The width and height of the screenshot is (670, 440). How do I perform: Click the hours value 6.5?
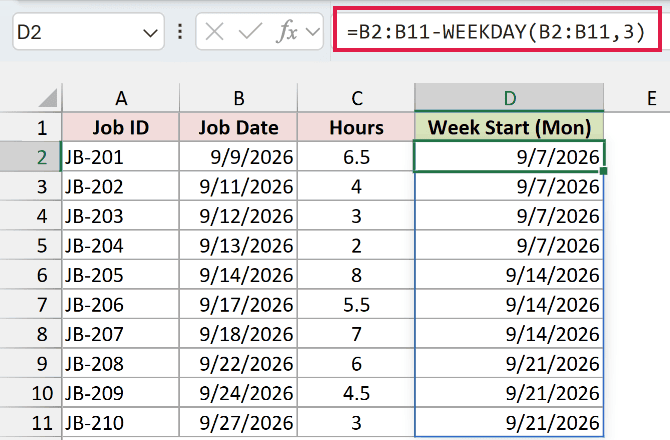(356, 157)
